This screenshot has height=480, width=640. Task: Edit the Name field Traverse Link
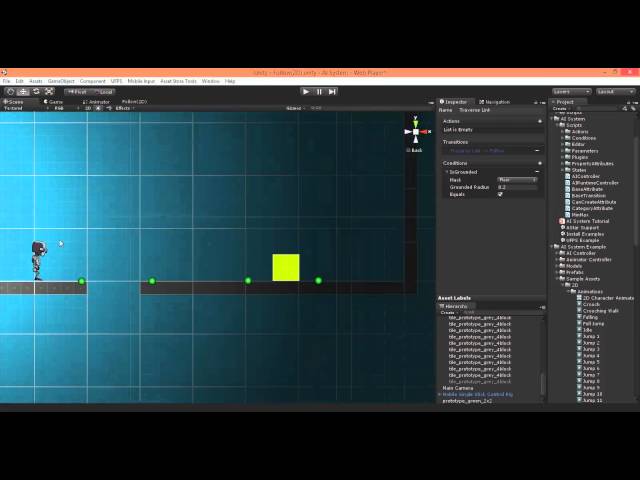[501, 110]
